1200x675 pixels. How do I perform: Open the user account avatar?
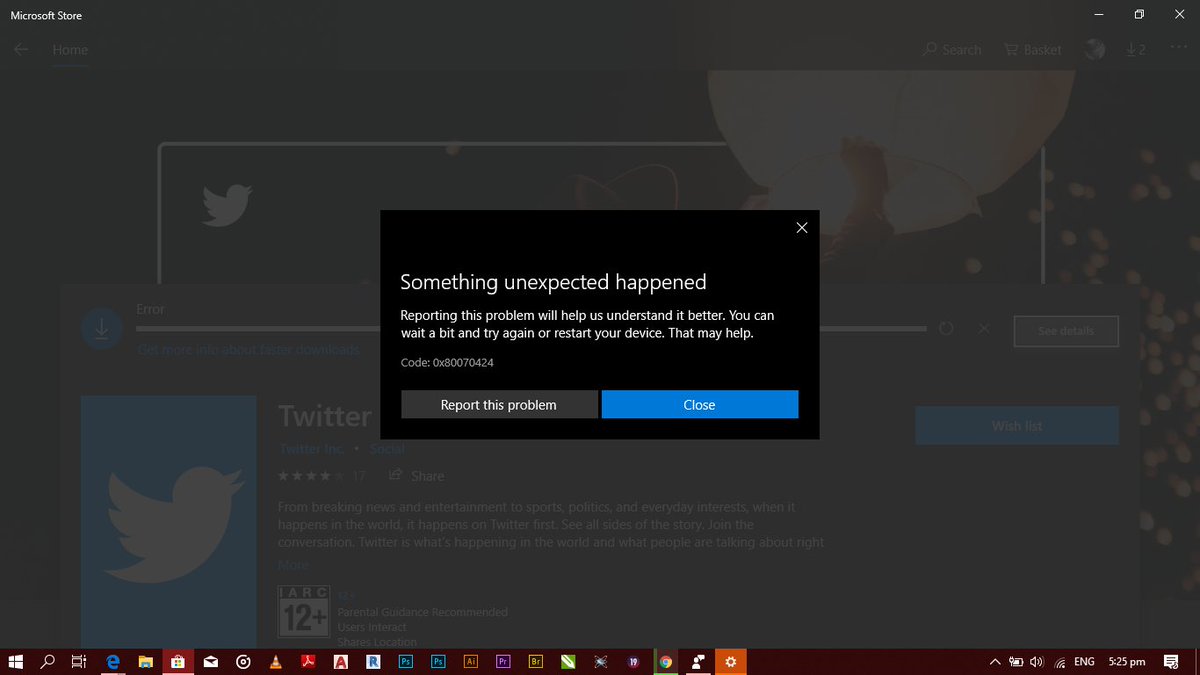click(x=1095, y=49)
